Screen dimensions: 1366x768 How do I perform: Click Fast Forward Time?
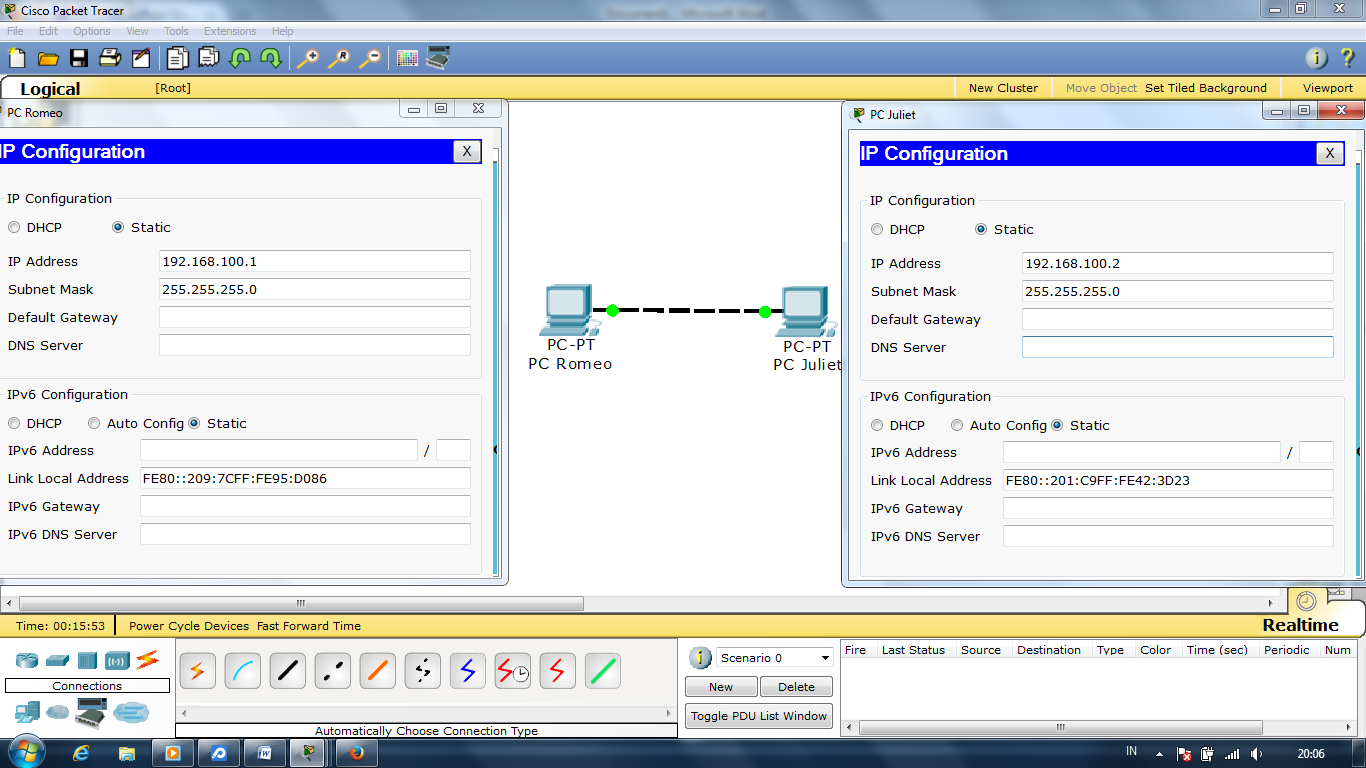(x=309, y=626)
